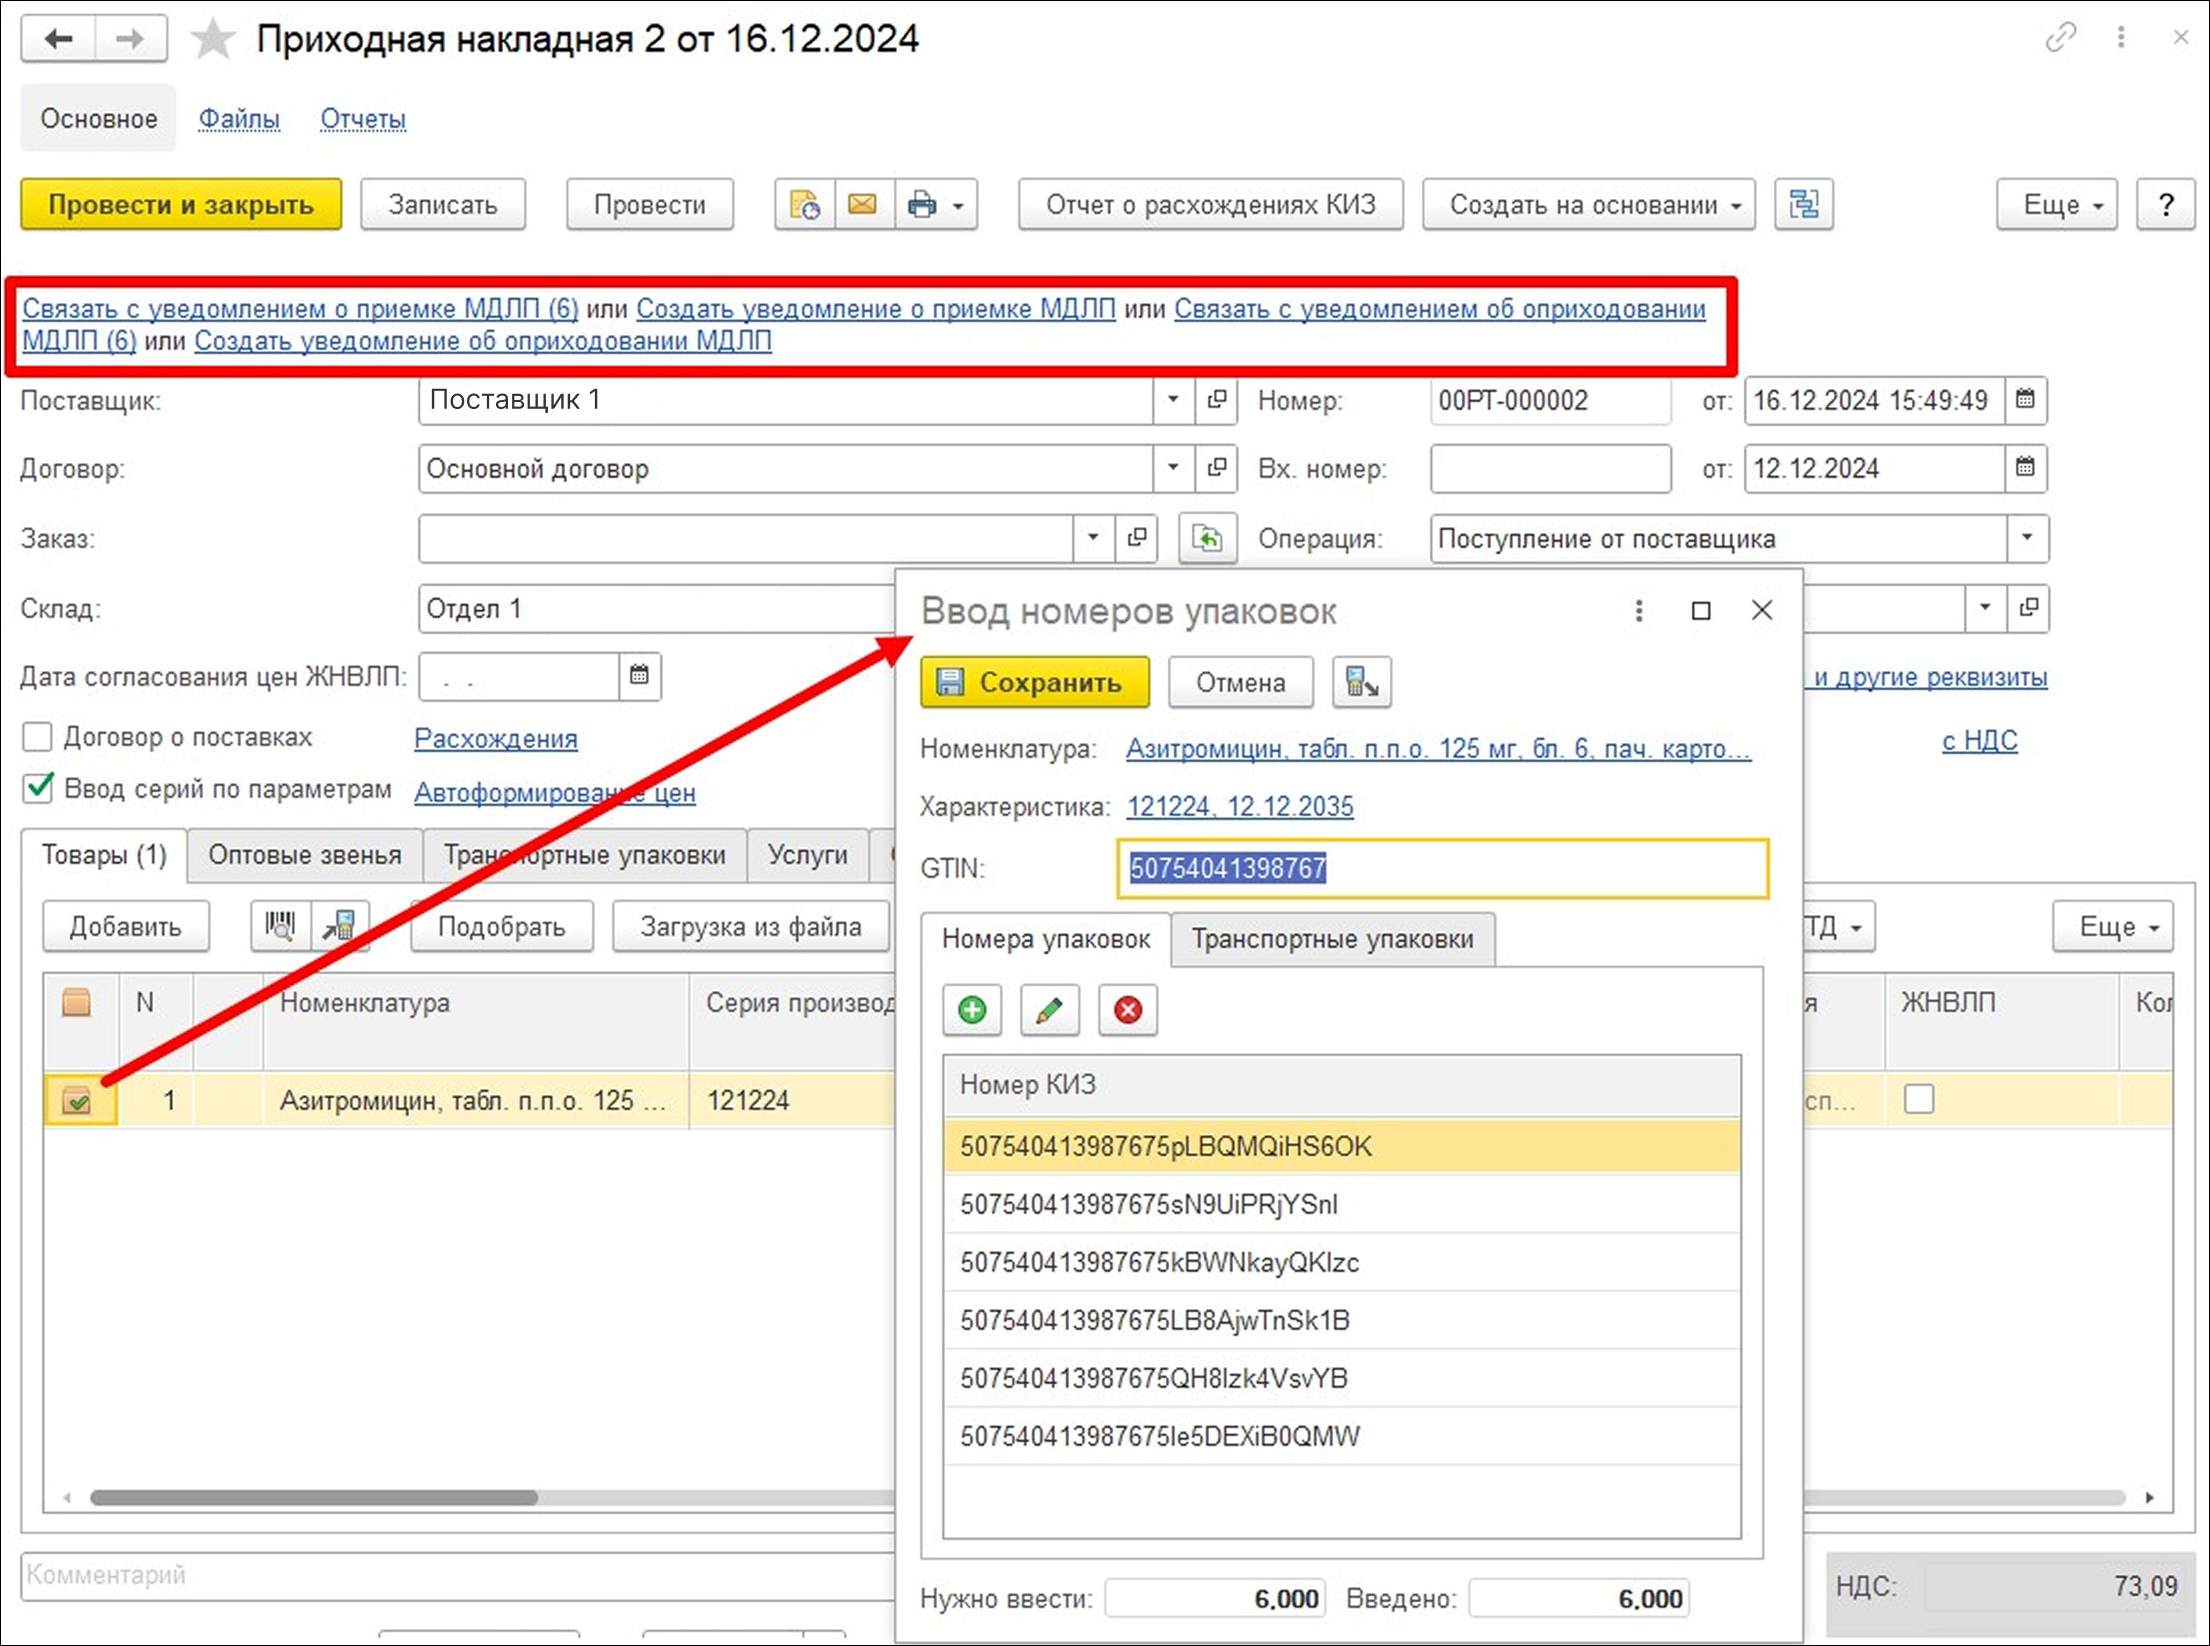Image resolution: width=2210 pixels, height=1646 pixels.
Task: Open Операция dropdown list
Action: pyautogui.click(x=2026, y=539)
